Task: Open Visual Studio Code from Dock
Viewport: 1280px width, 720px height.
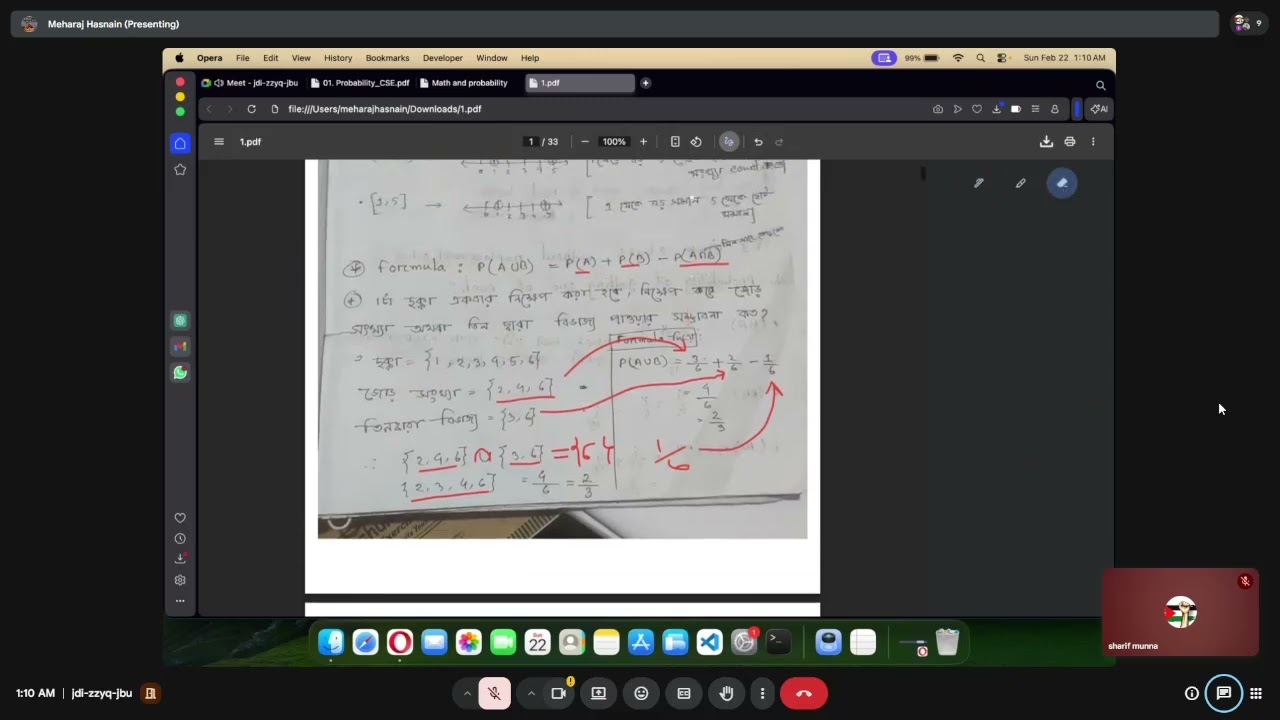Action: pyautogui.click(x=710, y=642)
